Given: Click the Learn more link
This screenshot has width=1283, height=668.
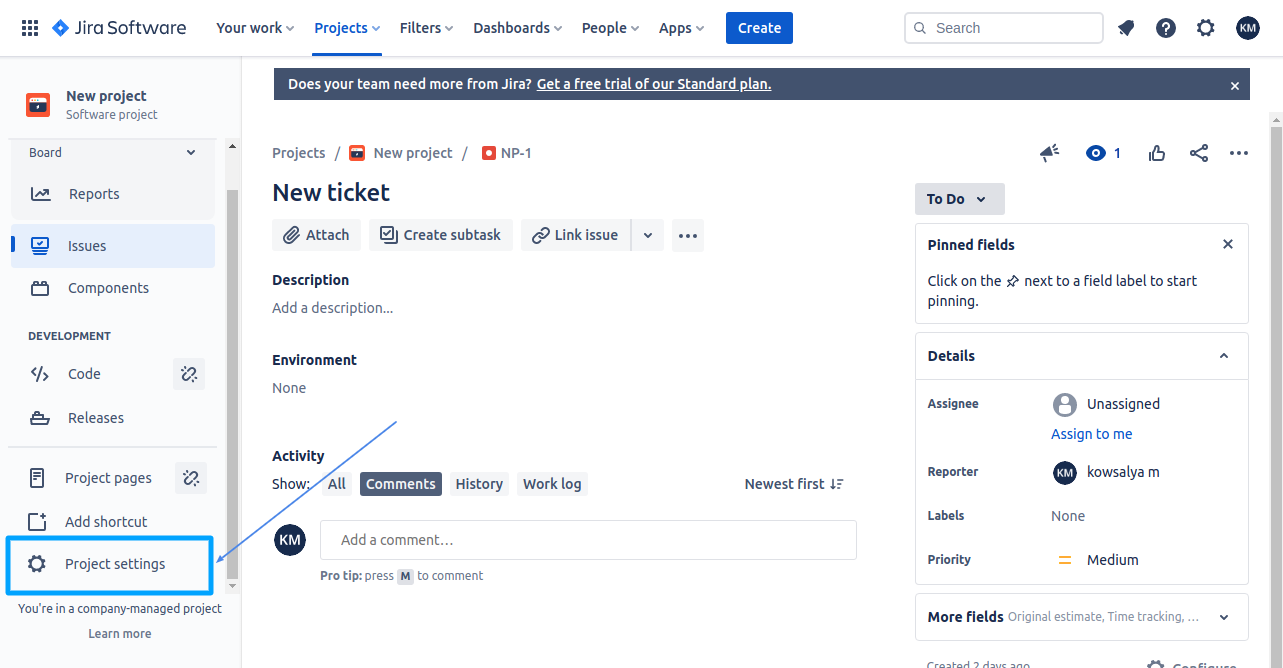Looking at the screenshot, I should click(x=120, y=634).
